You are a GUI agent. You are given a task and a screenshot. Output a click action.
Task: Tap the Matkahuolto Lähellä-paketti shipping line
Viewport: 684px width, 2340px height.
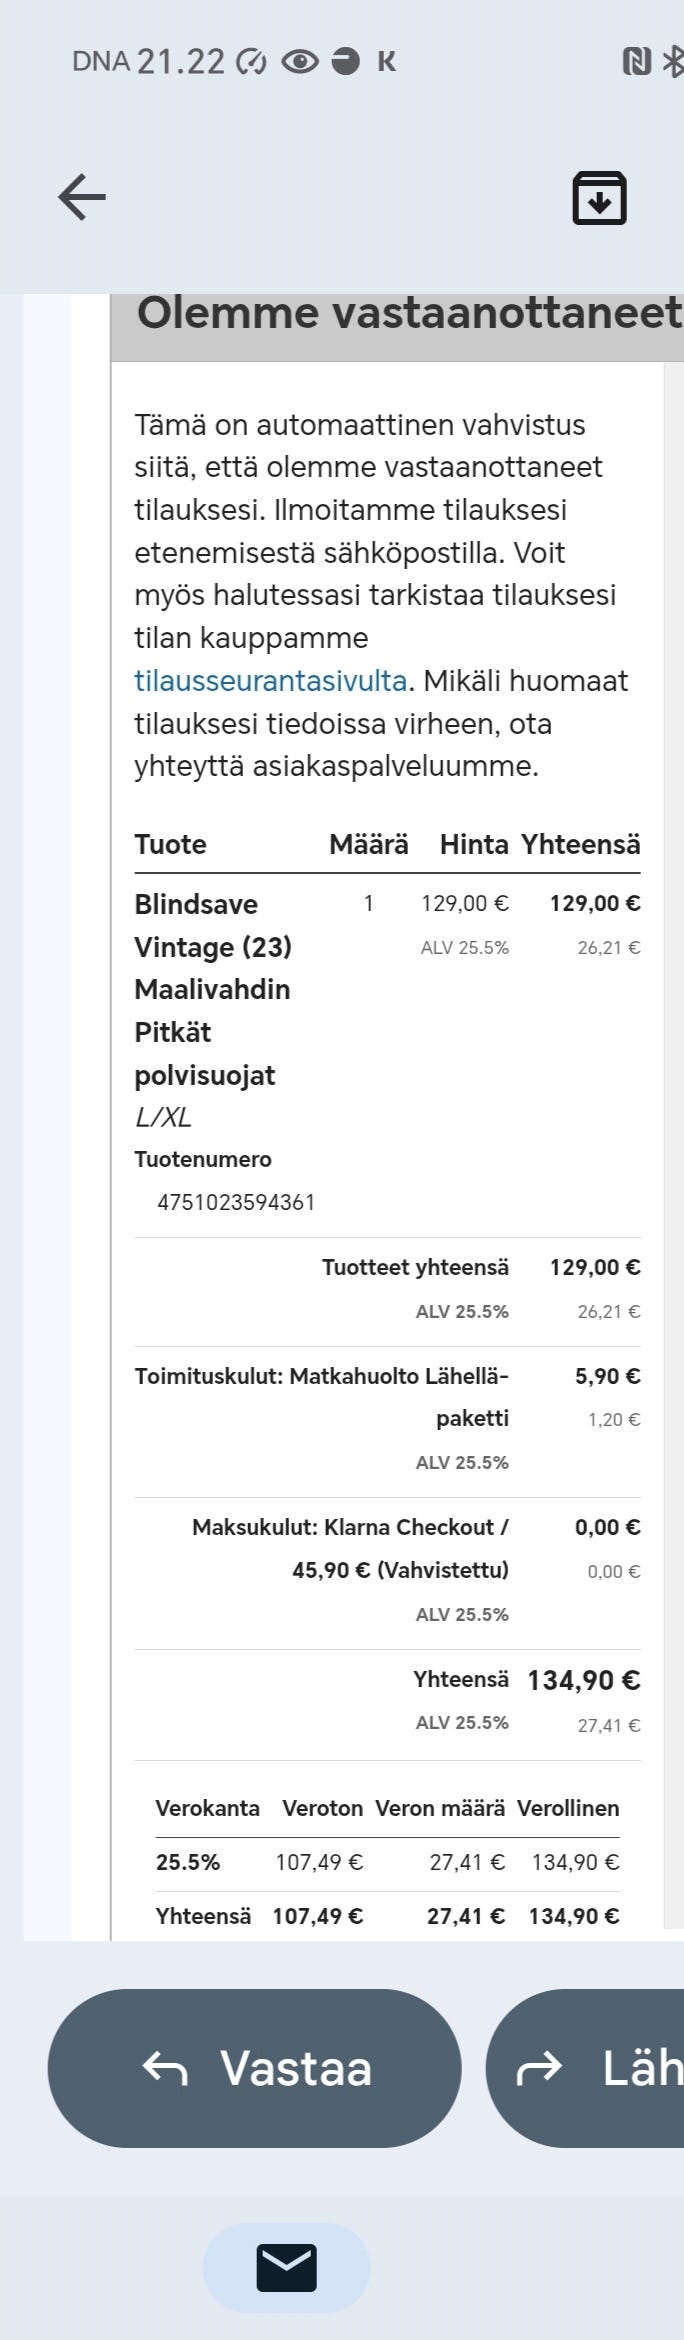tap(322, 1397)
